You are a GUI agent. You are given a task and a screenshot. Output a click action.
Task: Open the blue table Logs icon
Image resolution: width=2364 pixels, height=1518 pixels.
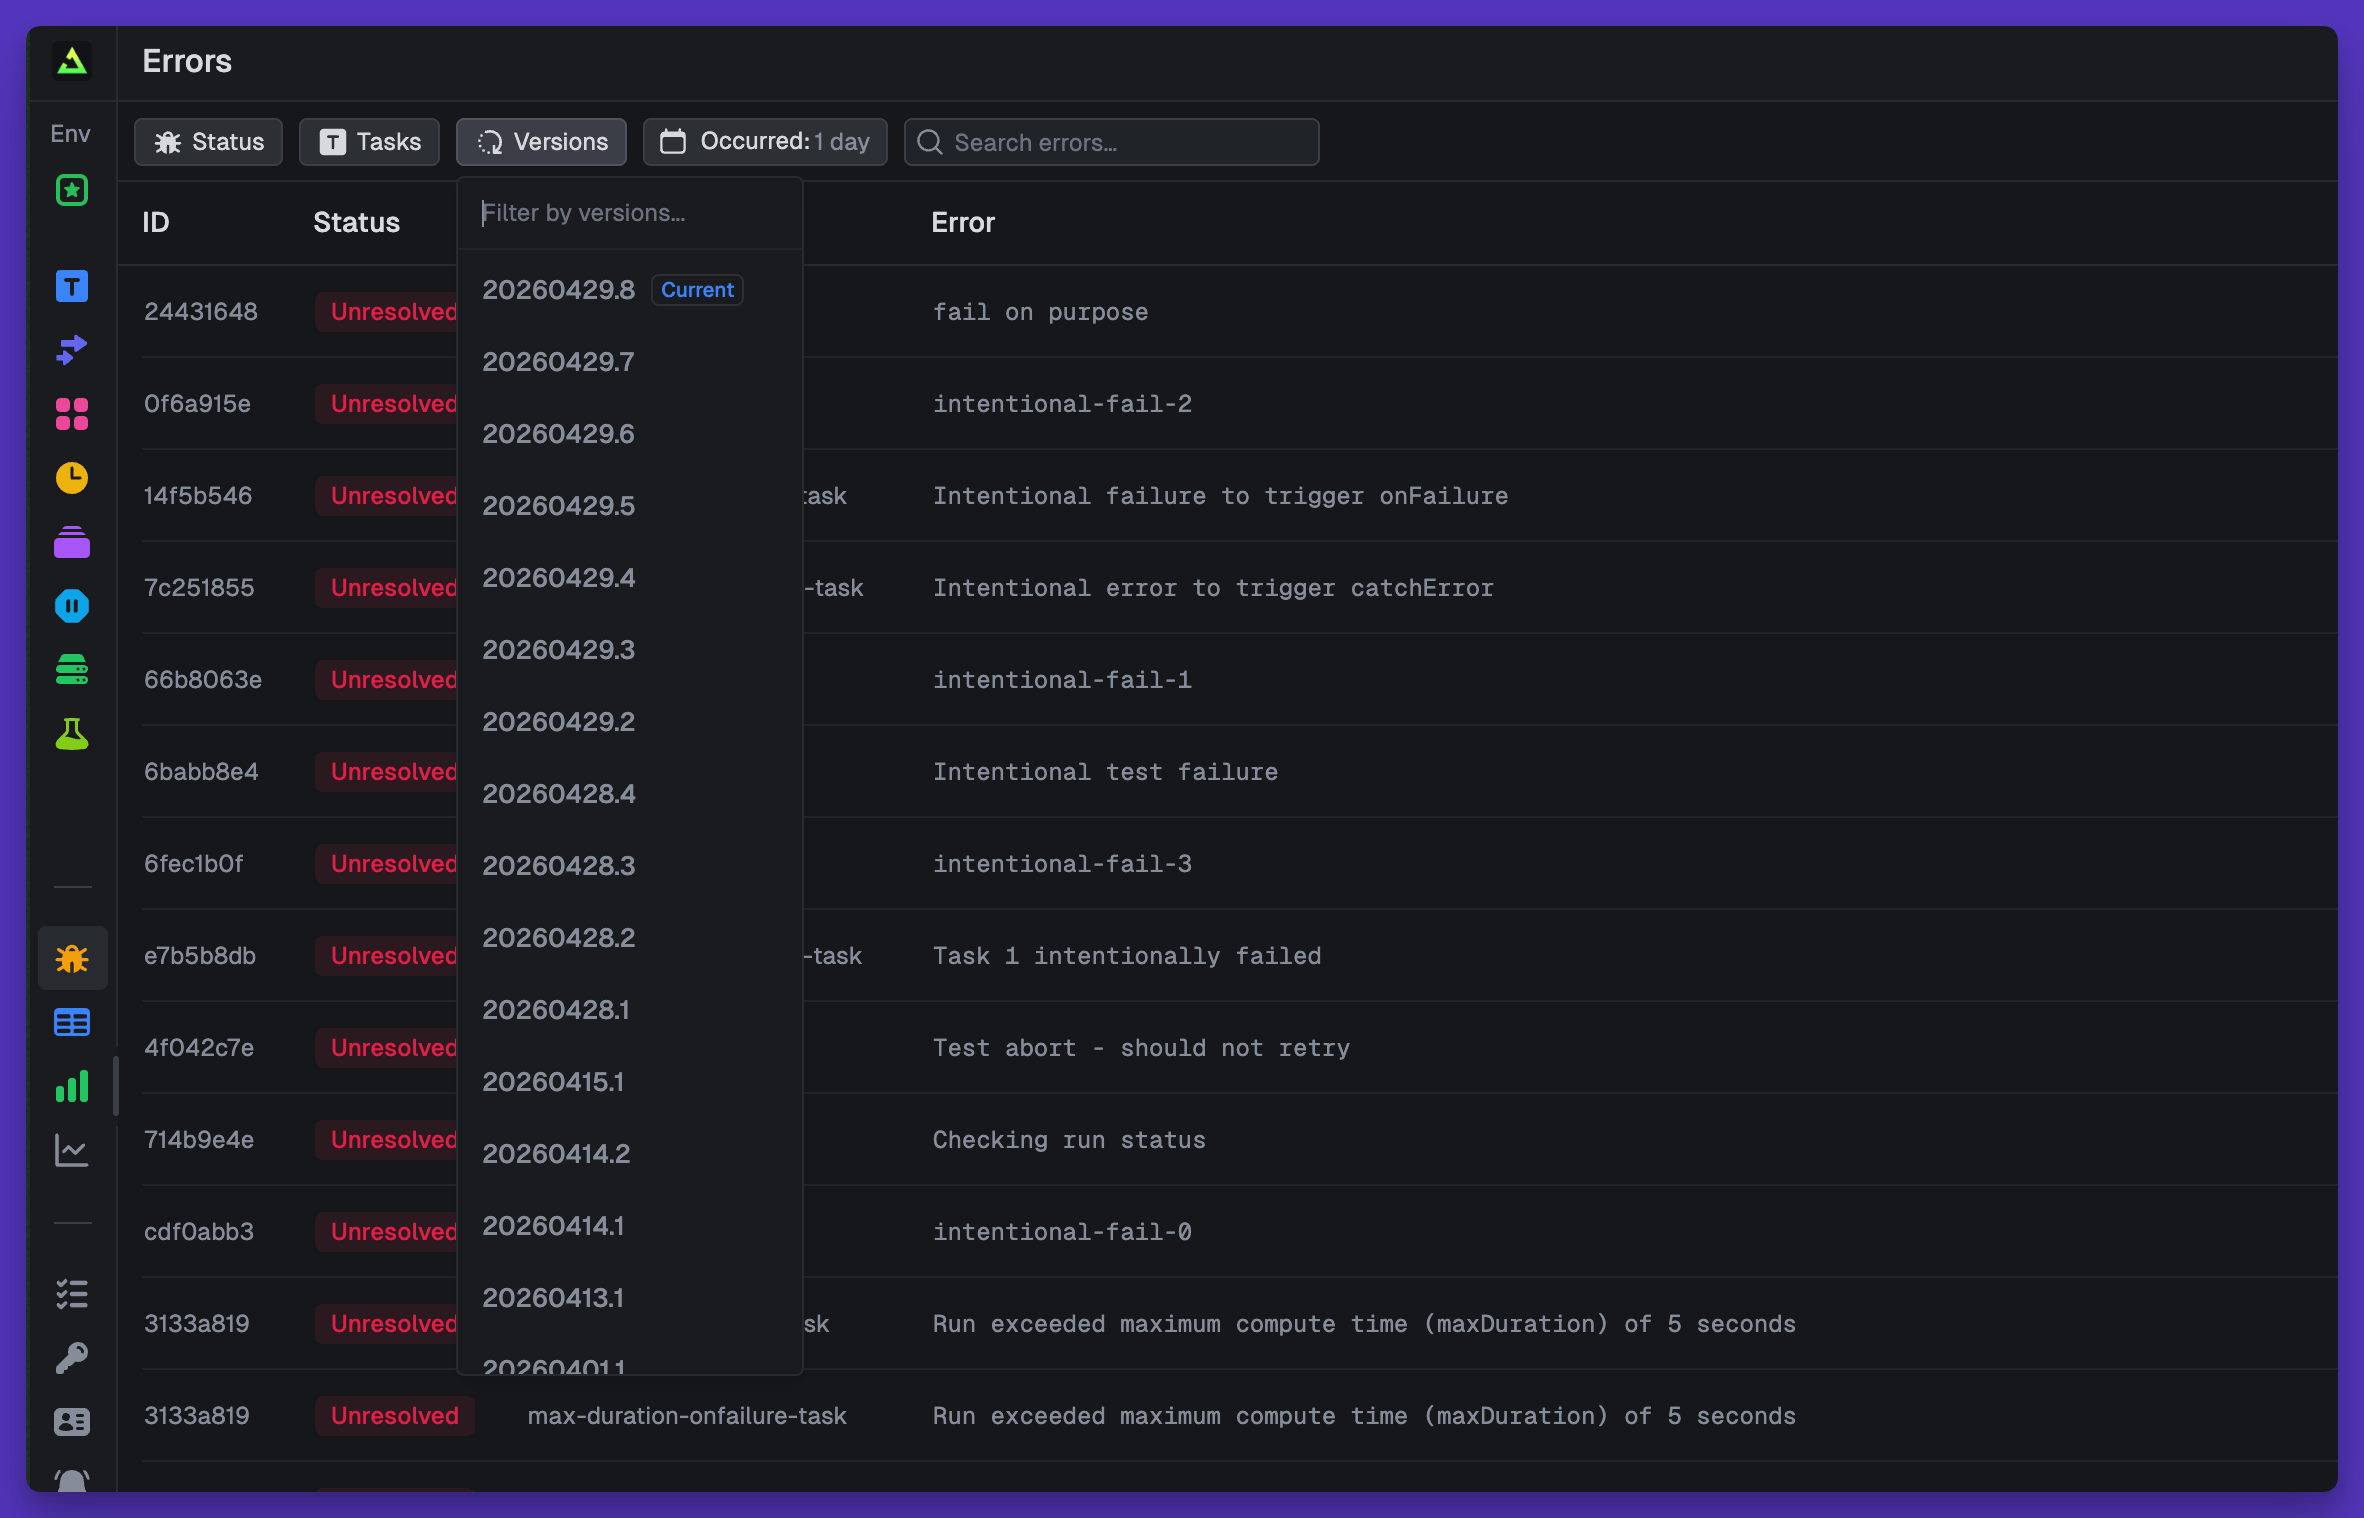coord(71,1023)
